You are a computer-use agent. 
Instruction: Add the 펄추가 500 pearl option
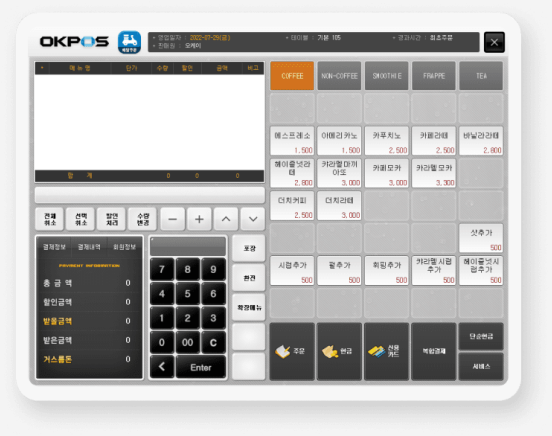pos(339,270)
